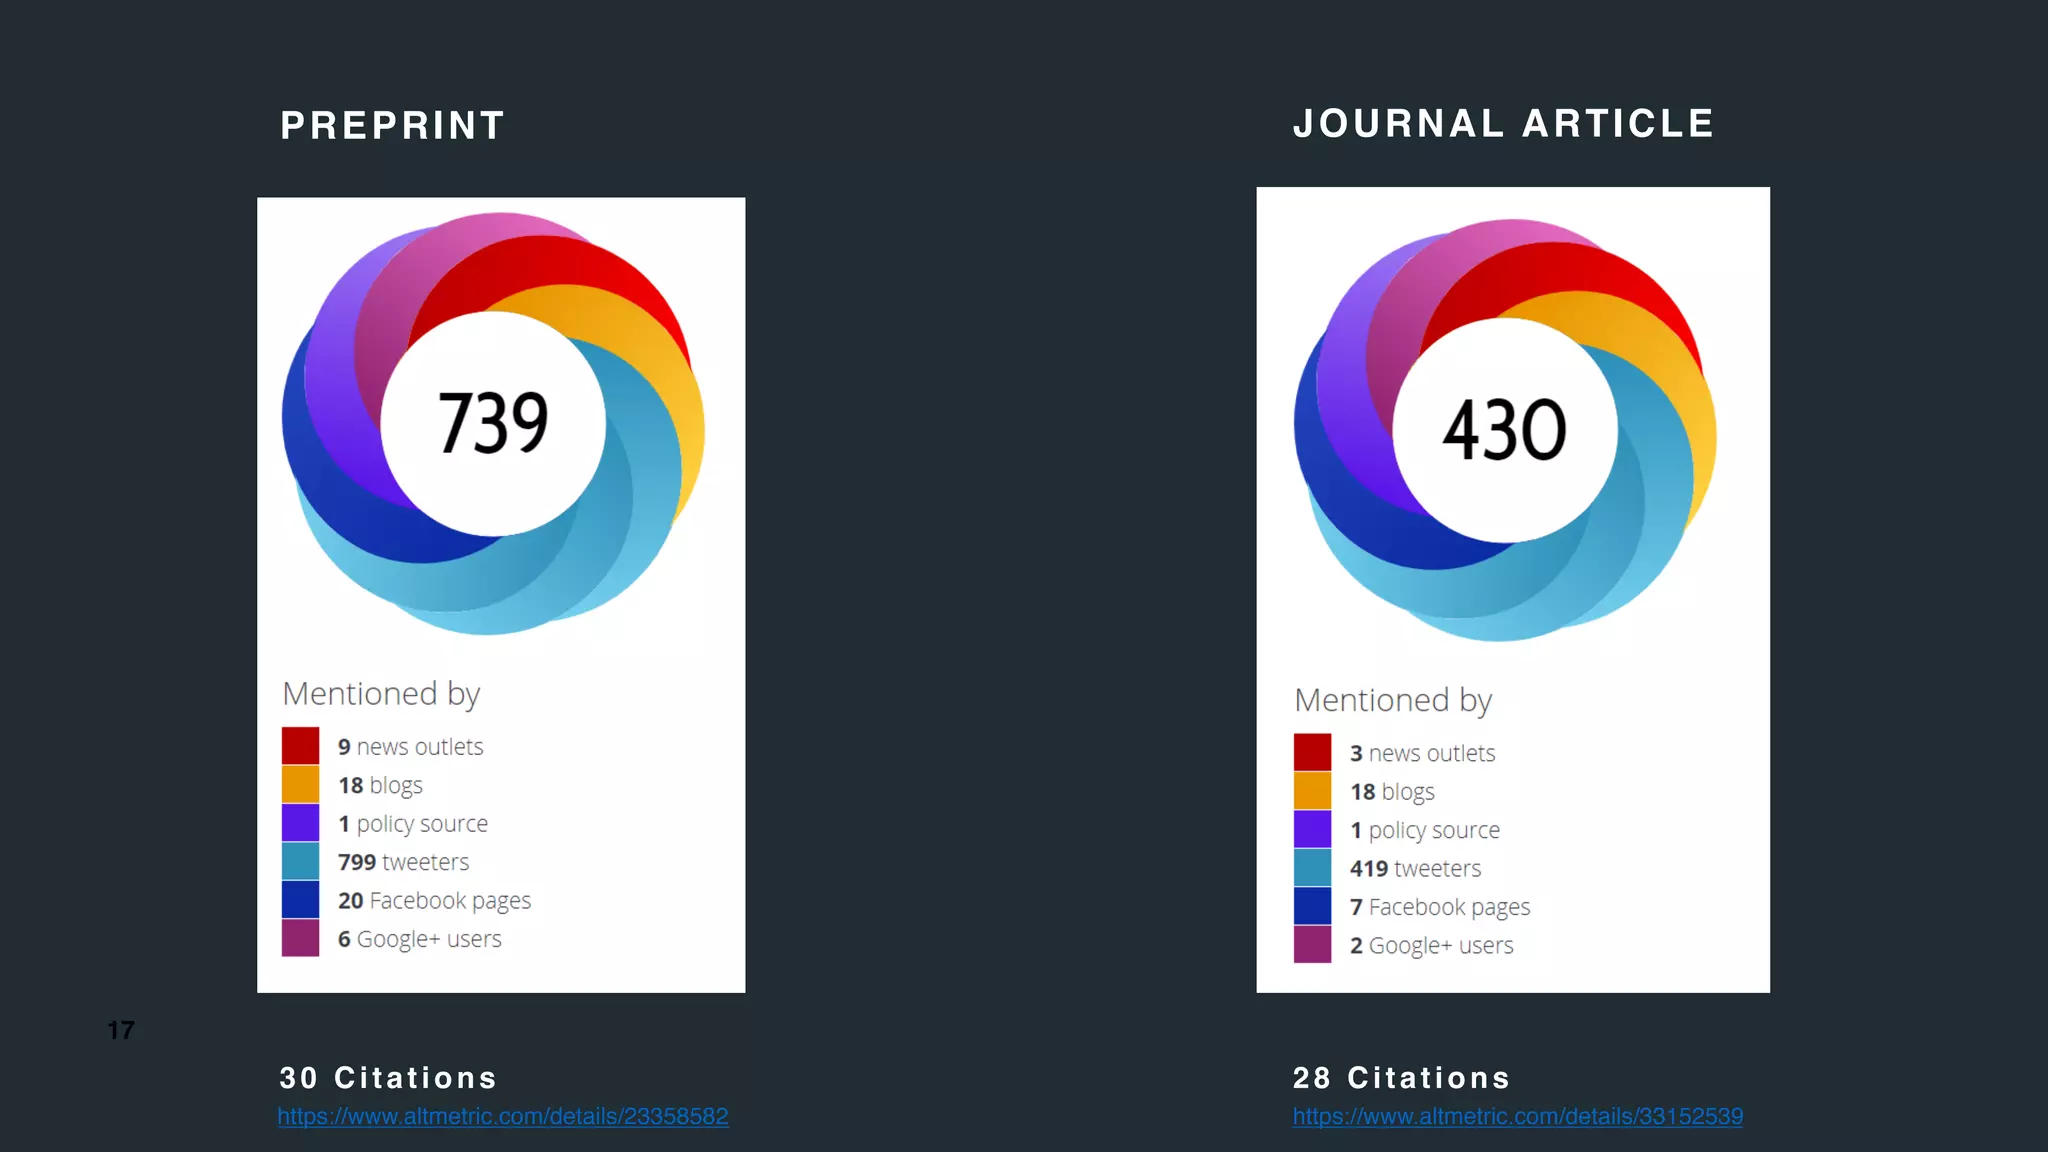Select the text '20 Facebook pages'

point(434,901)
